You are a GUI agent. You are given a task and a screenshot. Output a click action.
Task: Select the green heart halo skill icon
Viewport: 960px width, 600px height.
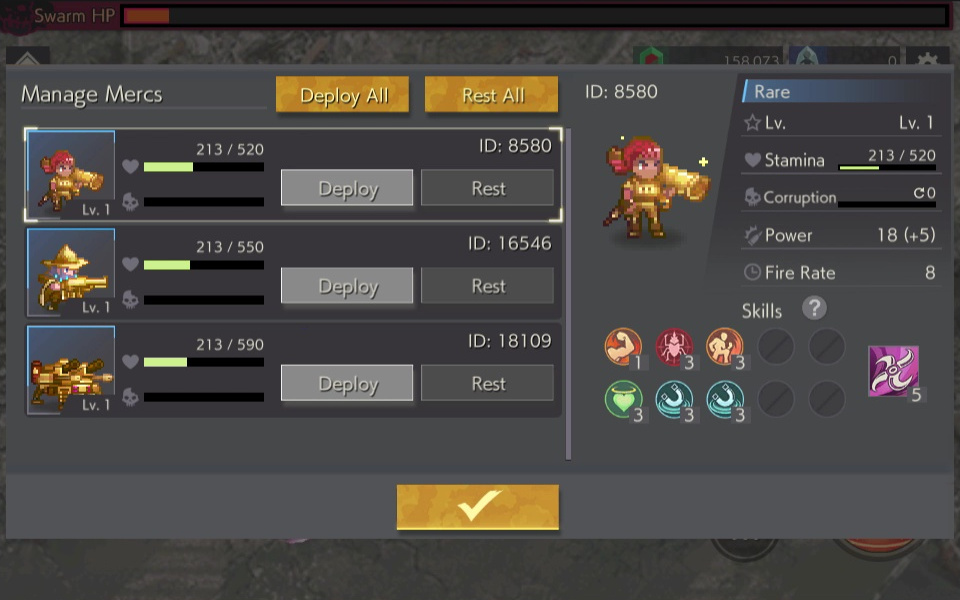(623, 399)
